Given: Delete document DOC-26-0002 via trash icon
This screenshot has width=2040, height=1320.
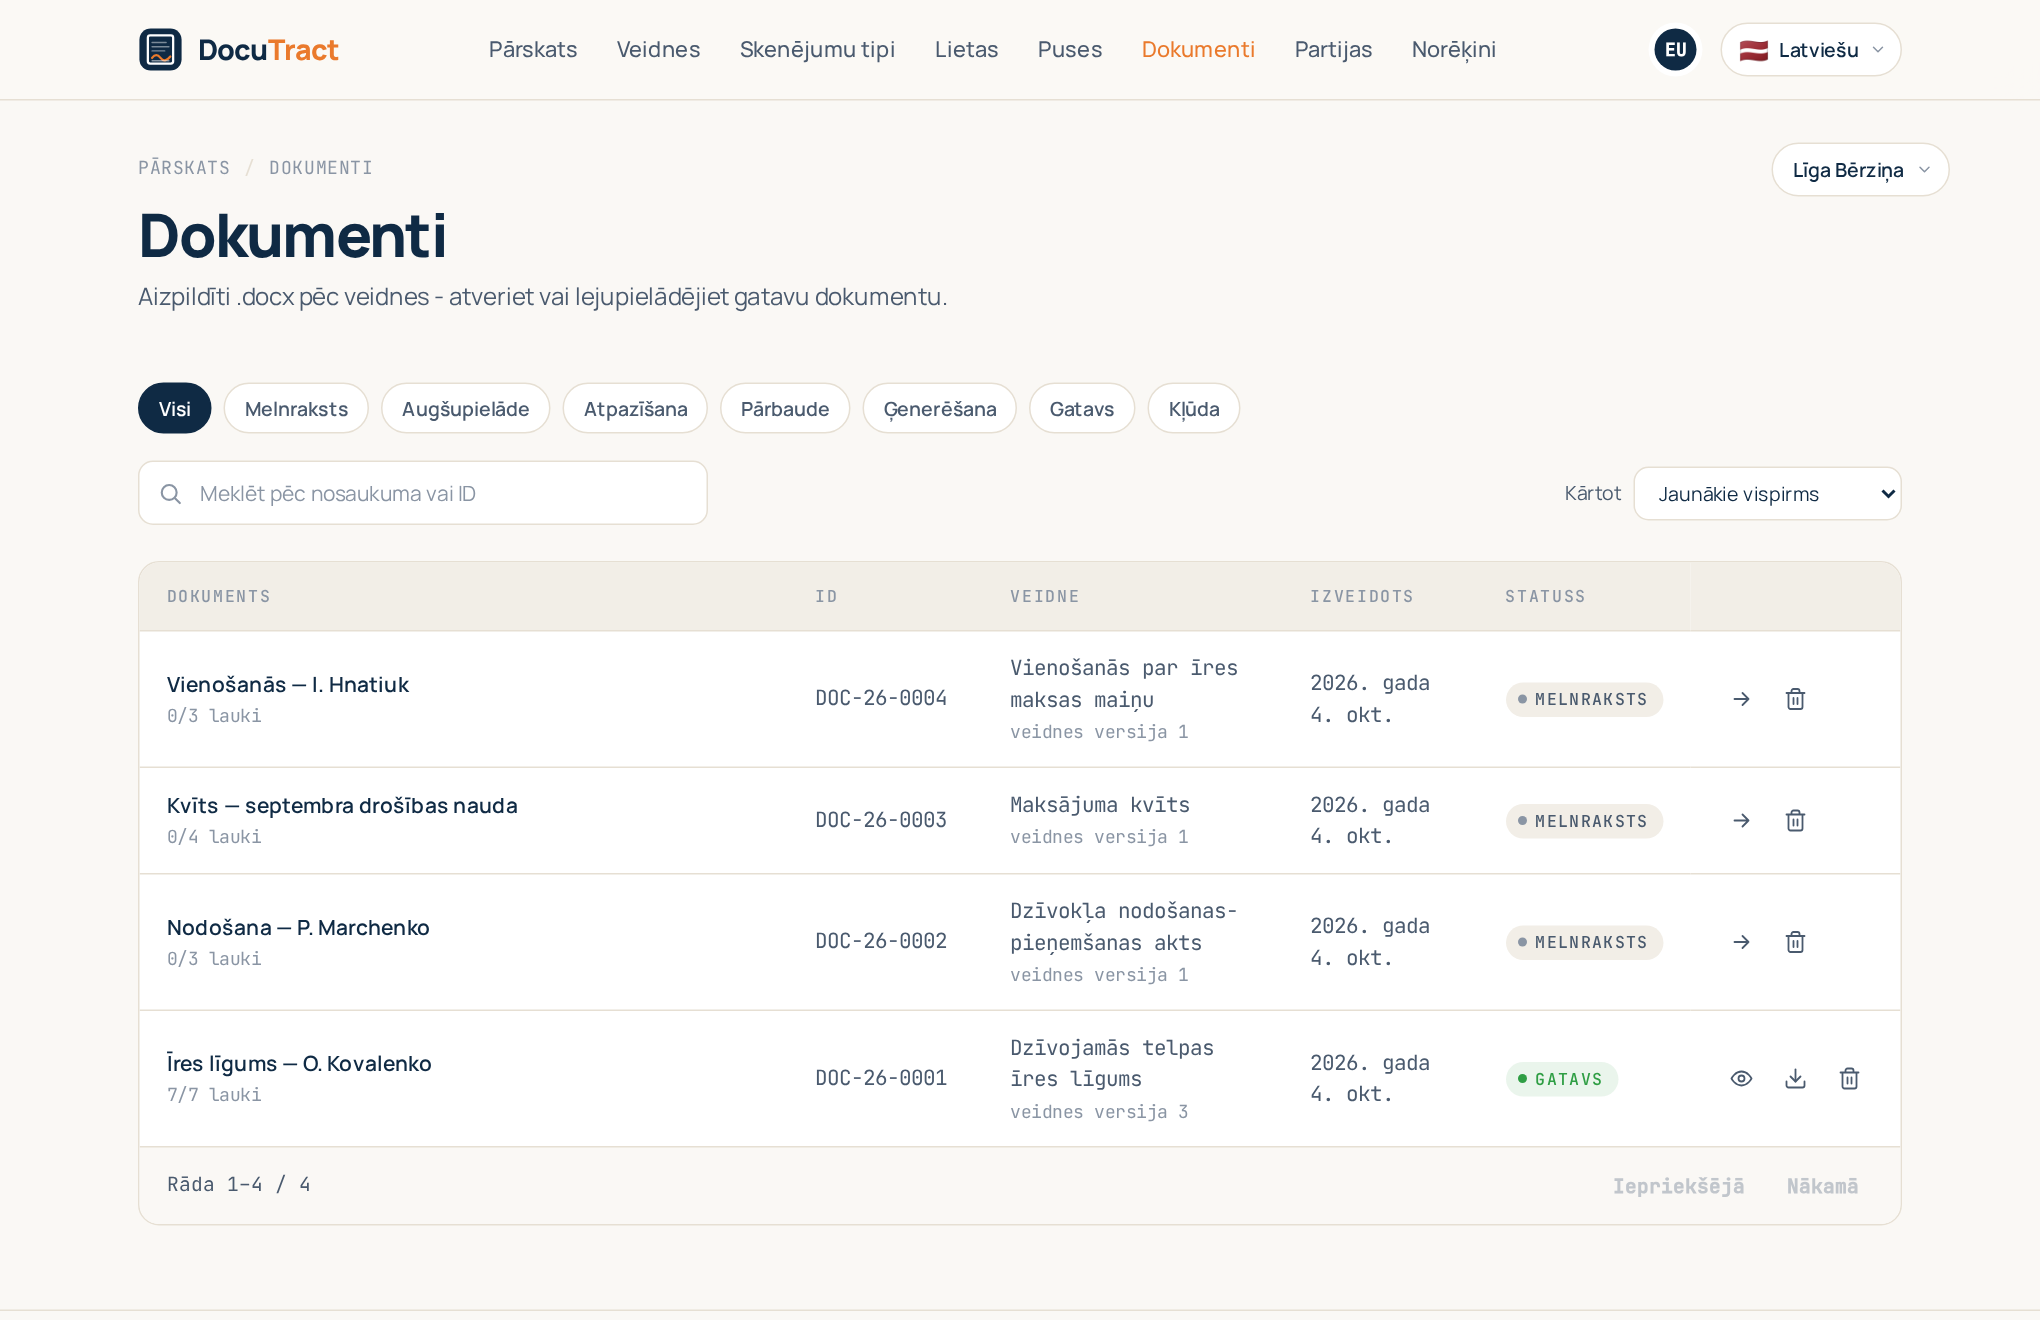Looking at the screenshot, I should (x=1795, y=942).
